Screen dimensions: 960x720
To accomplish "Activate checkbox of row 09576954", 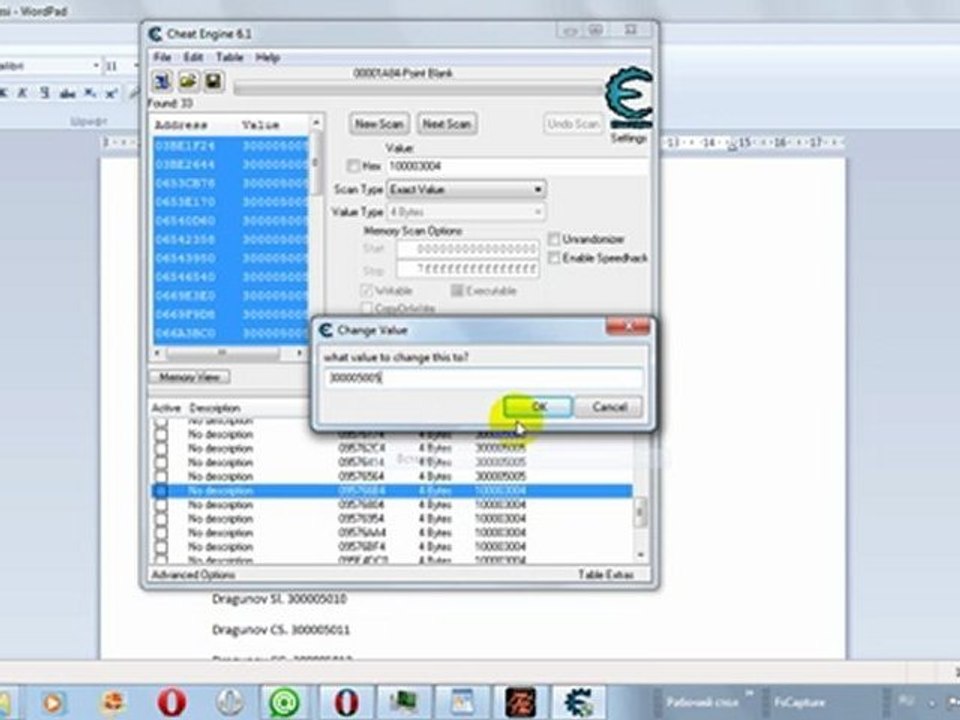I will (x=161, y=519).
